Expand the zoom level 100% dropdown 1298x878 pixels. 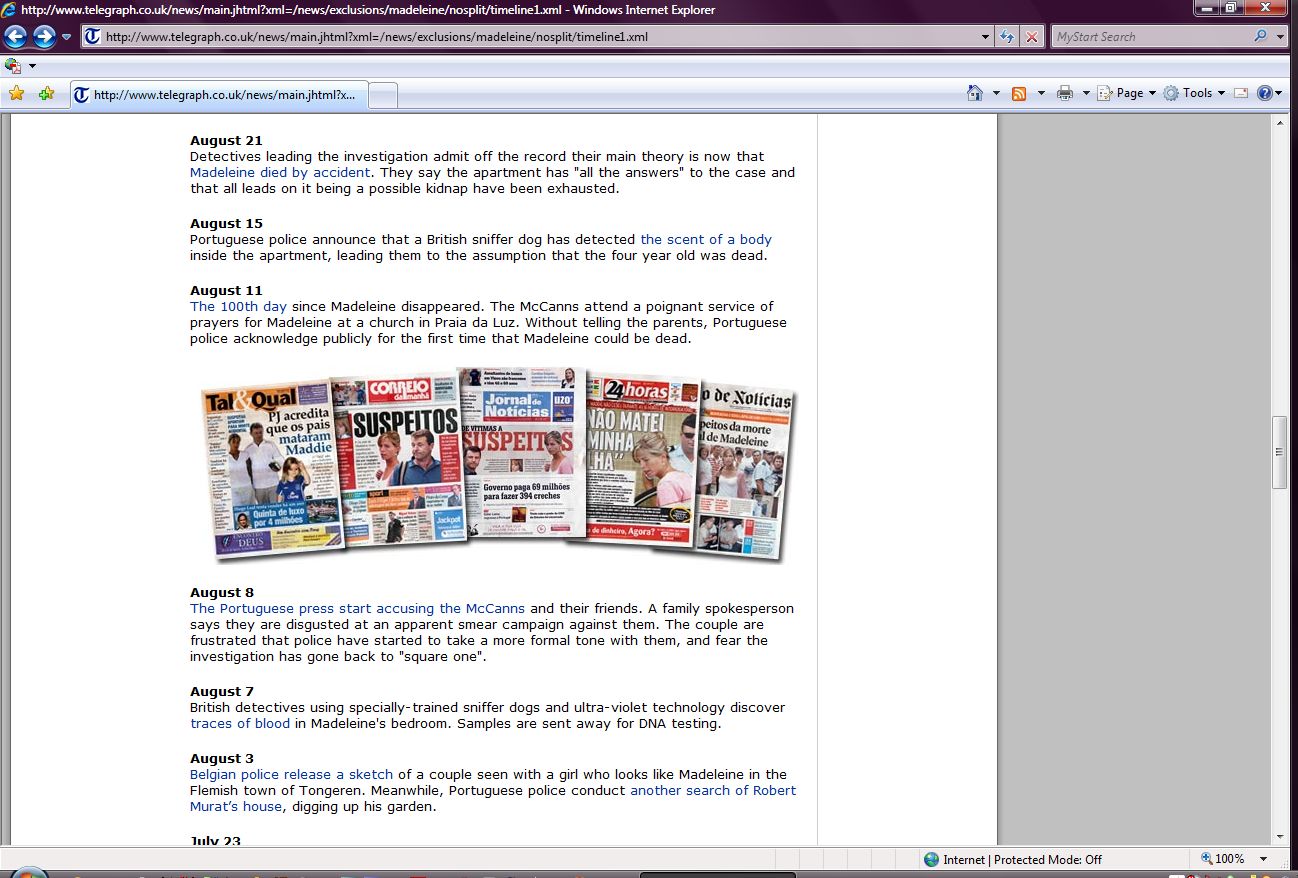tap(1264, 859)
